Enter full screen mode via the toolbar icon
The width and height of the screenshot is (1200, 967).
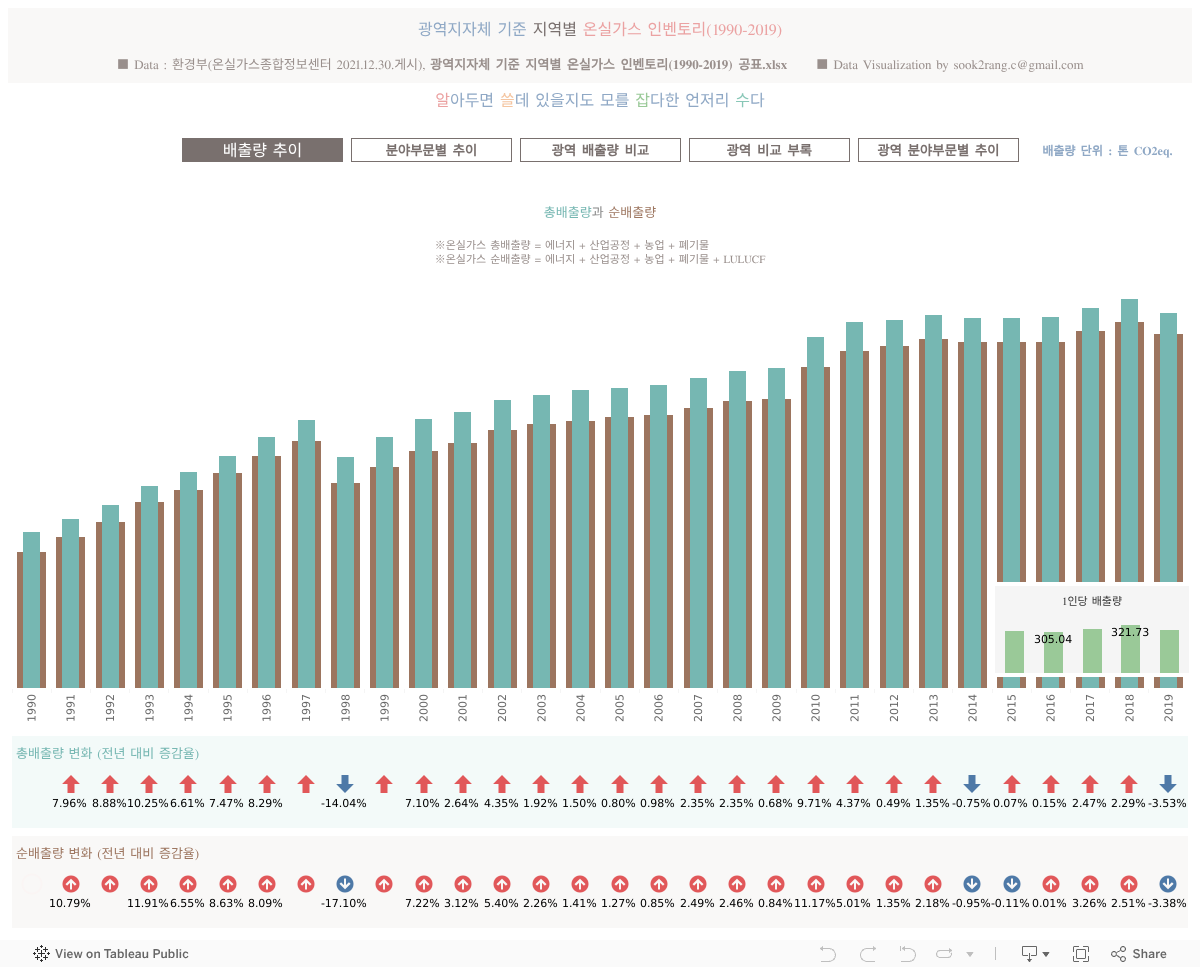(x=1081, y=954)
